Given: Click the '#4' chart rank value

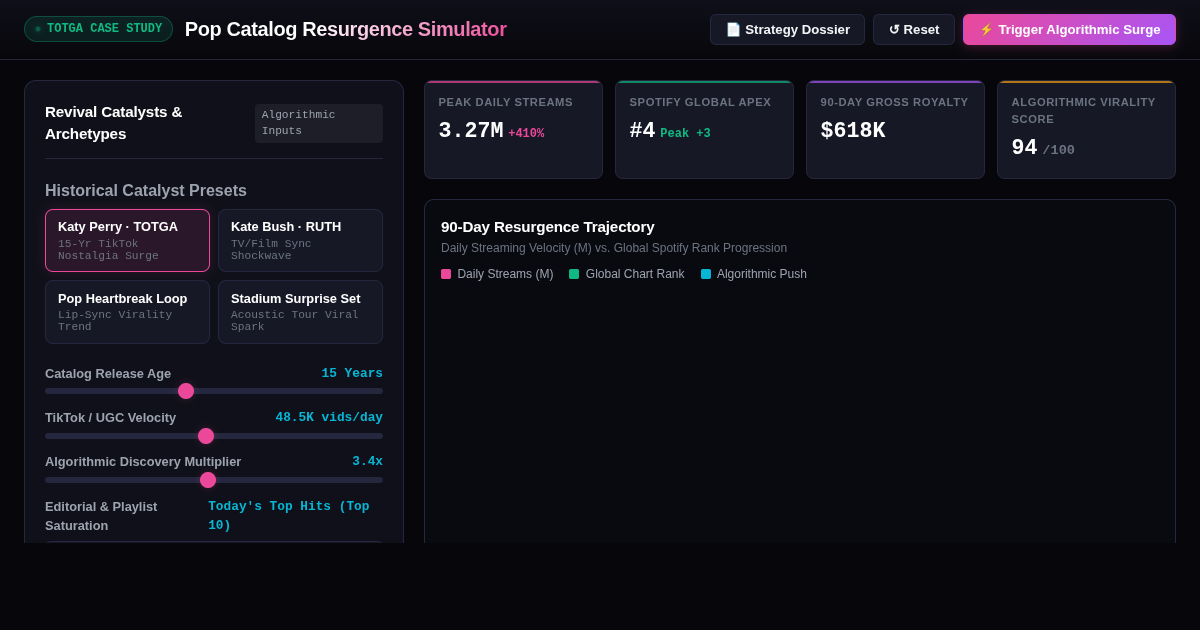Looking at the screenshot, I should pyautogui.click(x=642, y=131).
